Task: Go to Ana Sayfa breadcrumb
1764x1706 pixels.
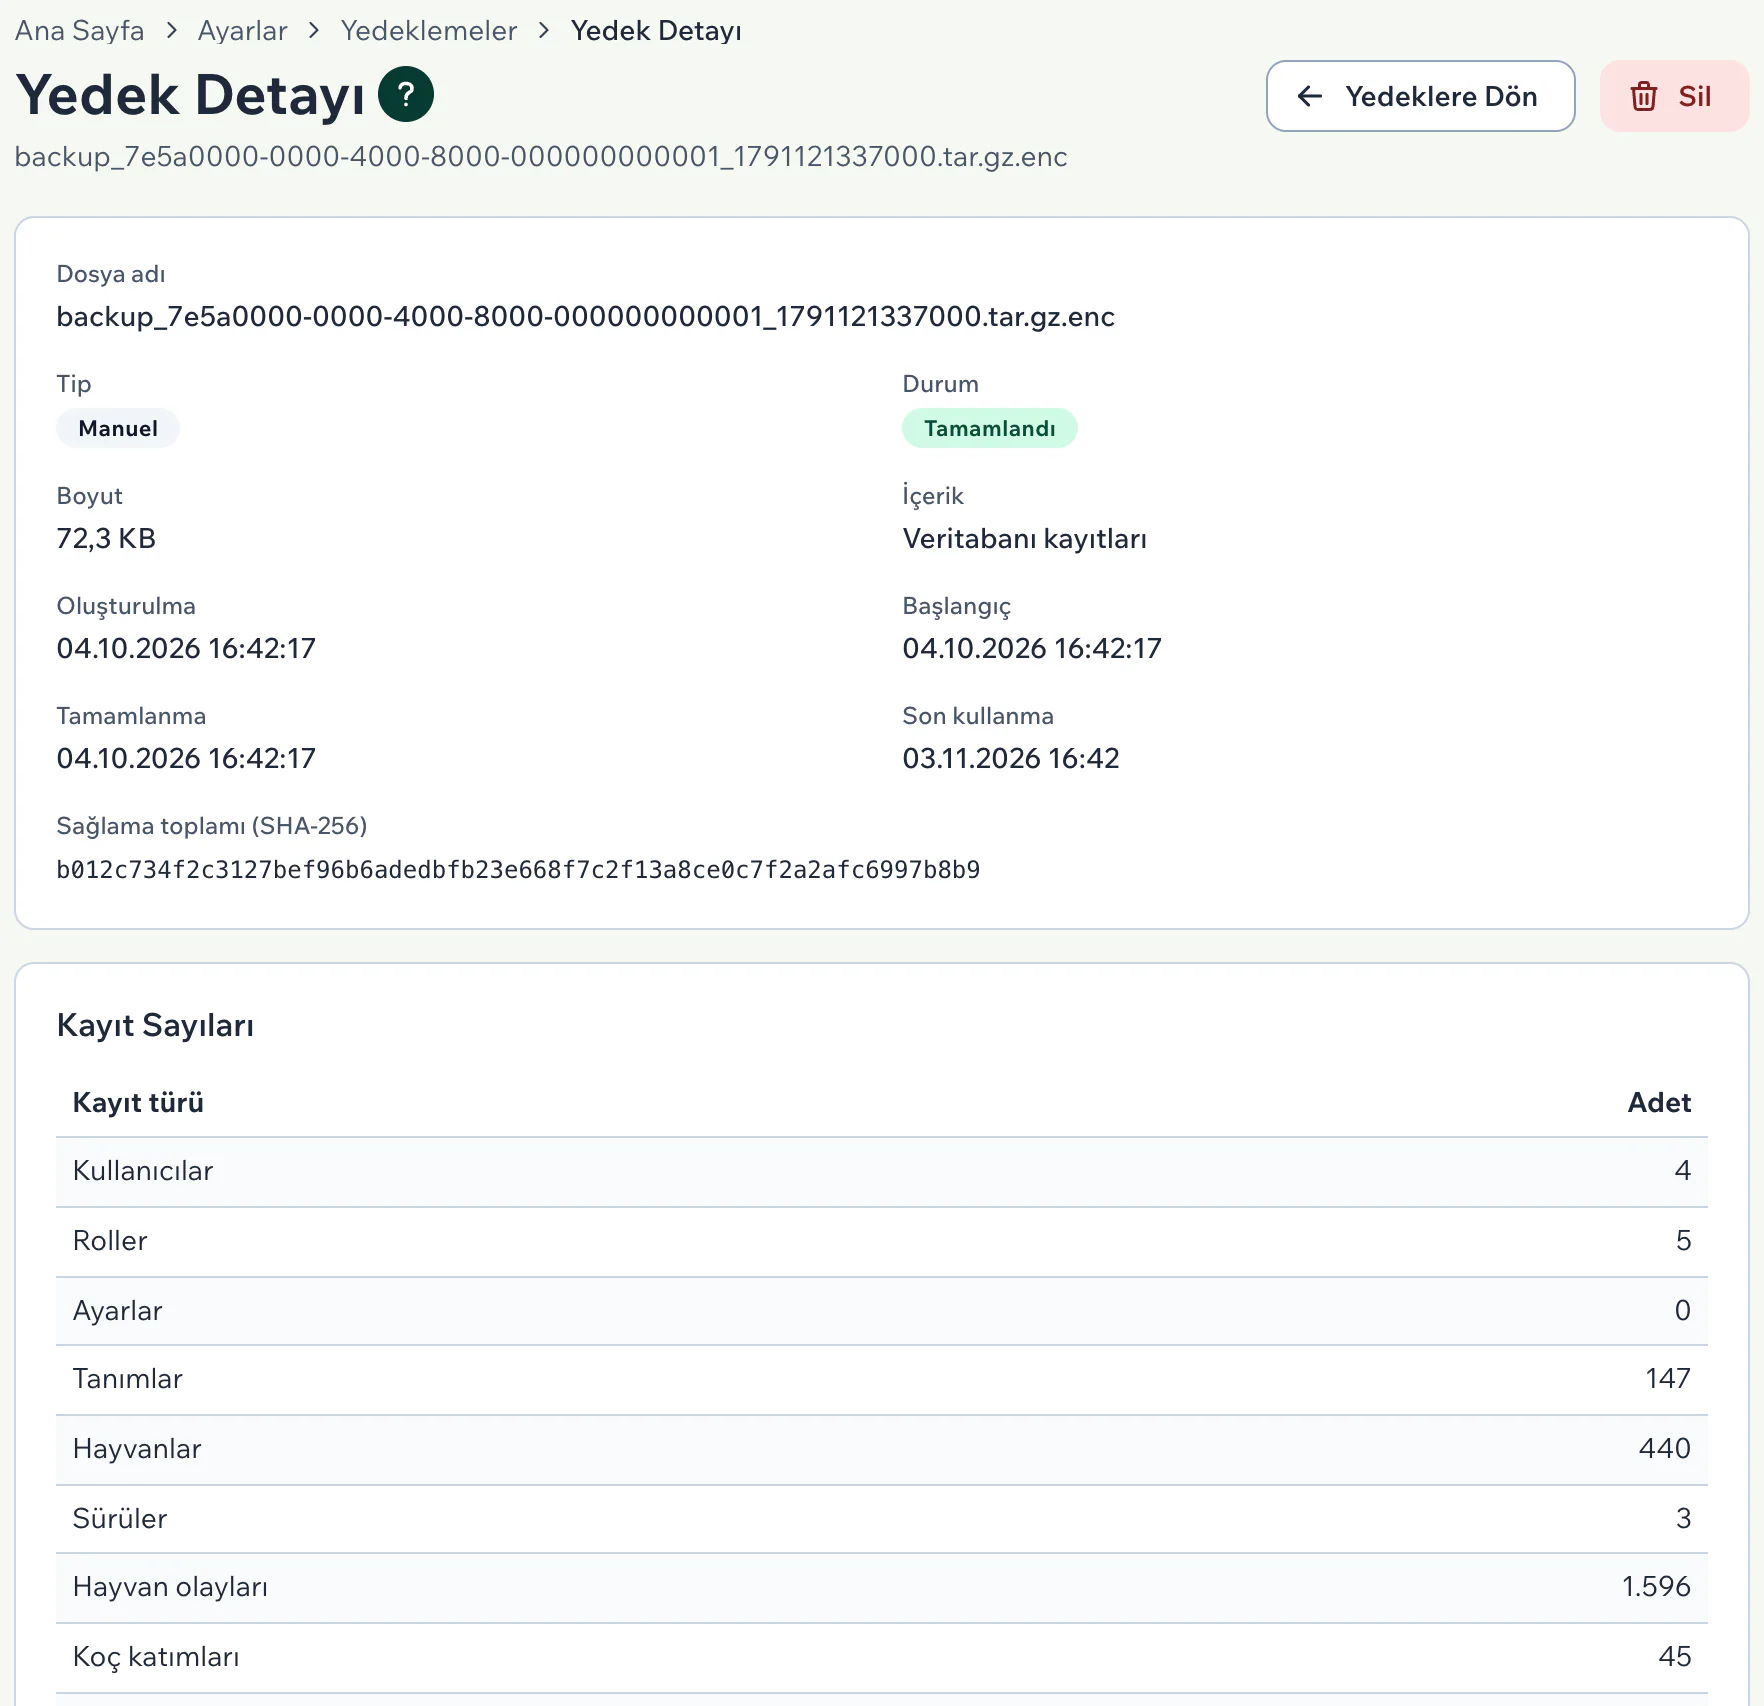Action: (79, 31)
